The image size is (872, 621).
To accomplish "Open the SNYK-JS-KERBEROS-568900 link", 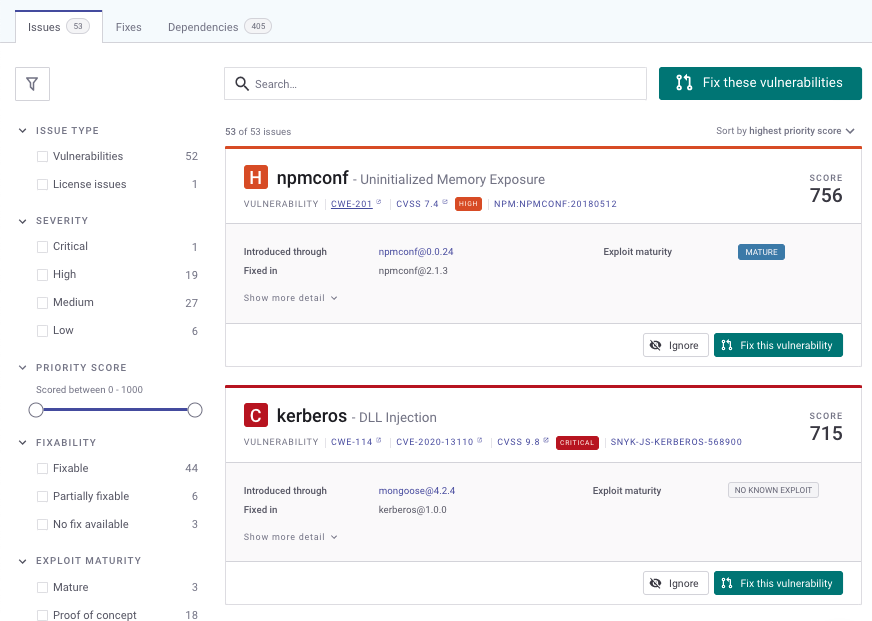I will click(x=676, y=442).
